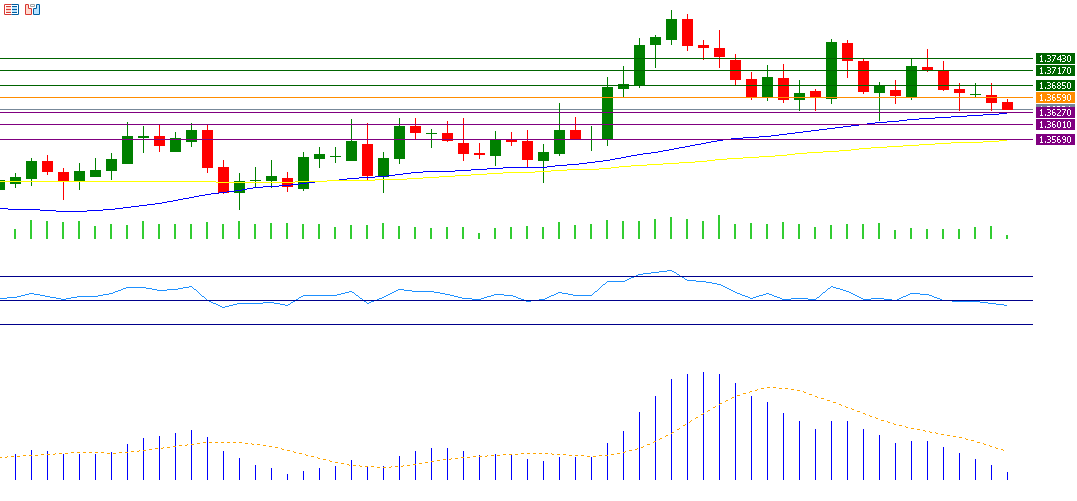Screen dimensions: 1077x501
Task: Select the purple 1.36010 price label
Action: (x=1054, y=125)
